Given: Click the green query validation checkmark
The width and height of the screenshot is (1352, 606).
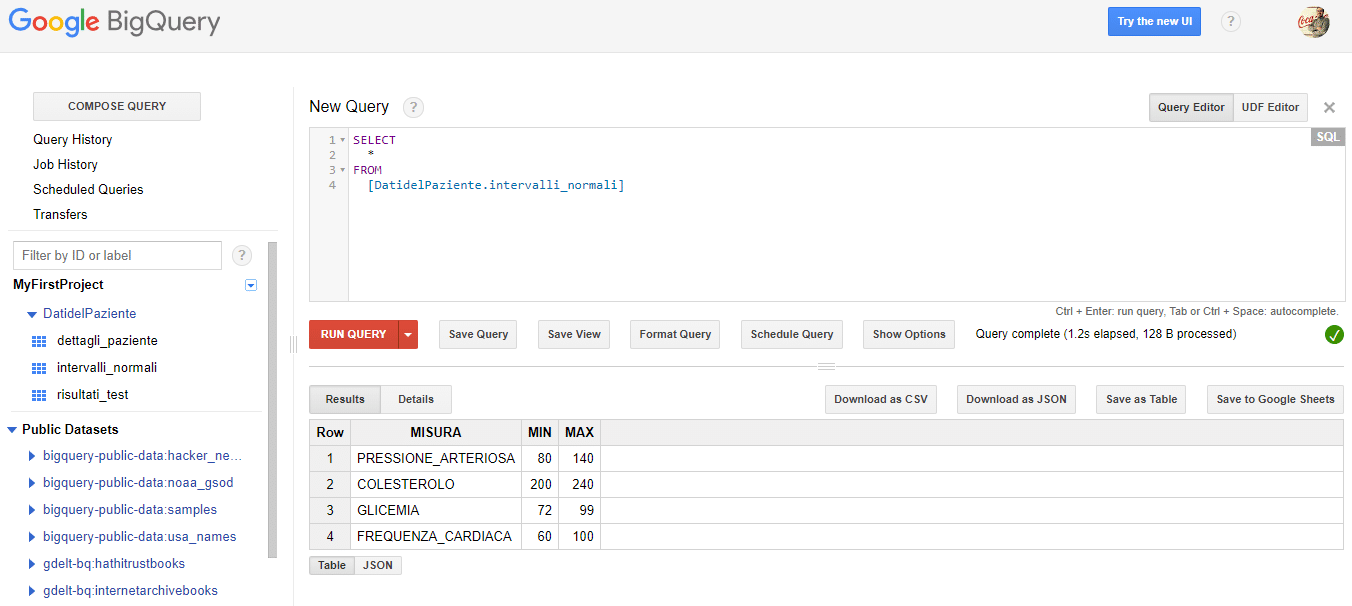Looking at the screenshot, I should click(1334, 335).
